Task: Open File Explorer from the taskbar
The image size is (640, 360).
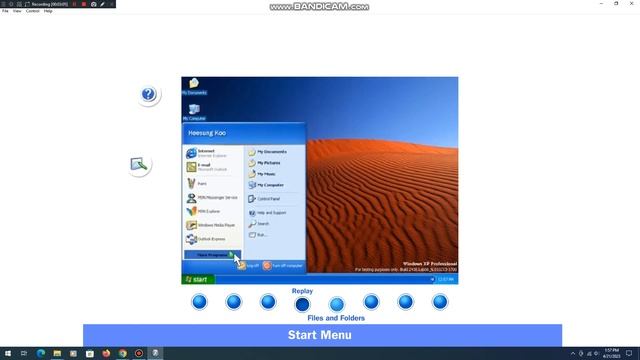Action: point(57,353)
